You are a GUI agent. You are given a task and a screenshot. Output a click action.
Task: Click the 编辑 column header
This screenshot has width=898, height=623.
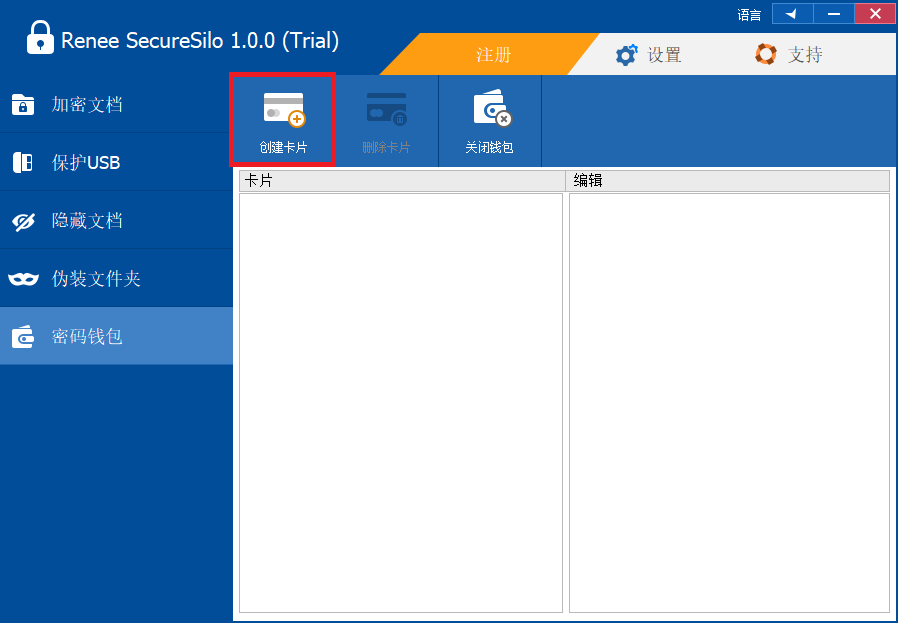pyautogui.click(x=727, y=181)
